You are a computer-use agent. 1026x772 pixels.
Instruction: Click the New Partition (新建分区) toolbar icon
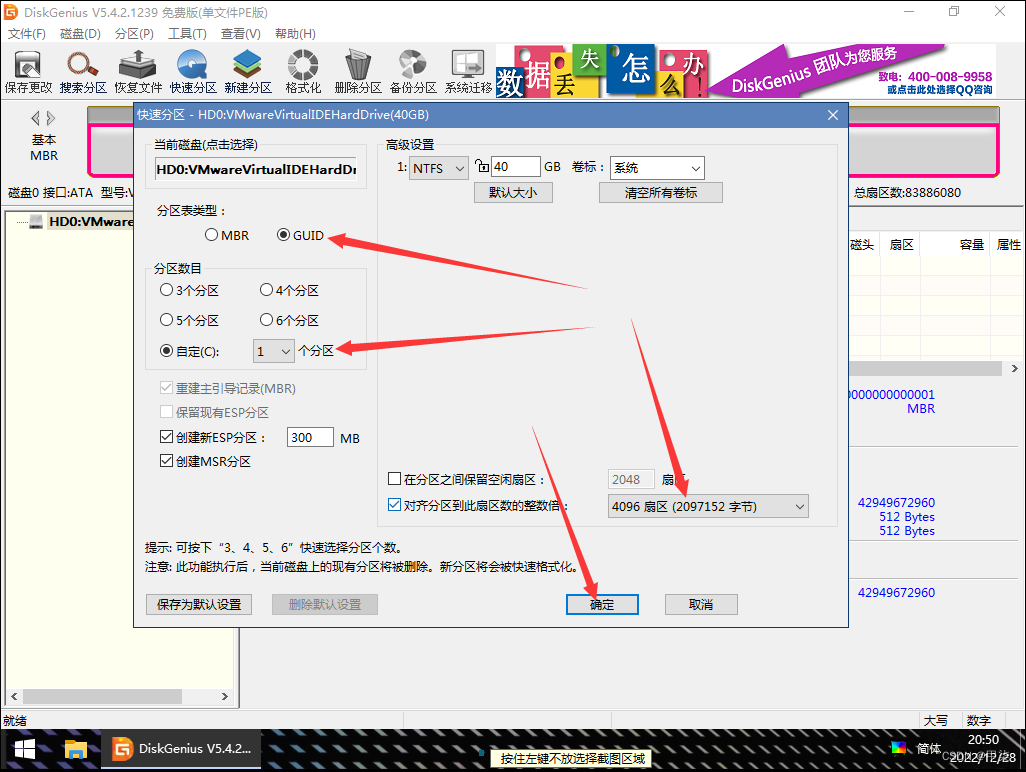(x=248, y=72)
